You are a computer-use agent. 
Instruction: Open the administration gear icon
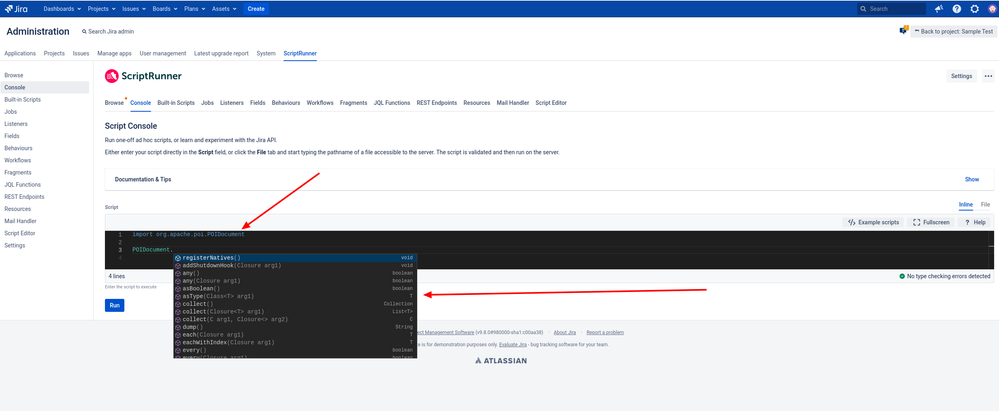click(974, 9)
